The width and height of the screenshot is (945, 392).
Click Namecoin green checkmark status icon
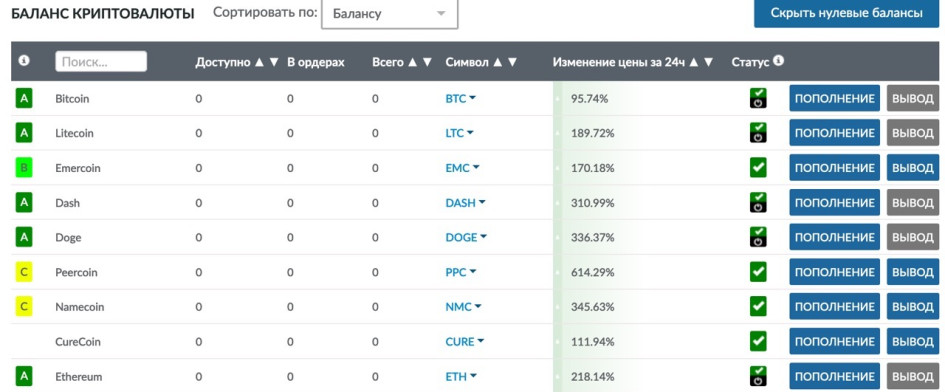[758, 307]
